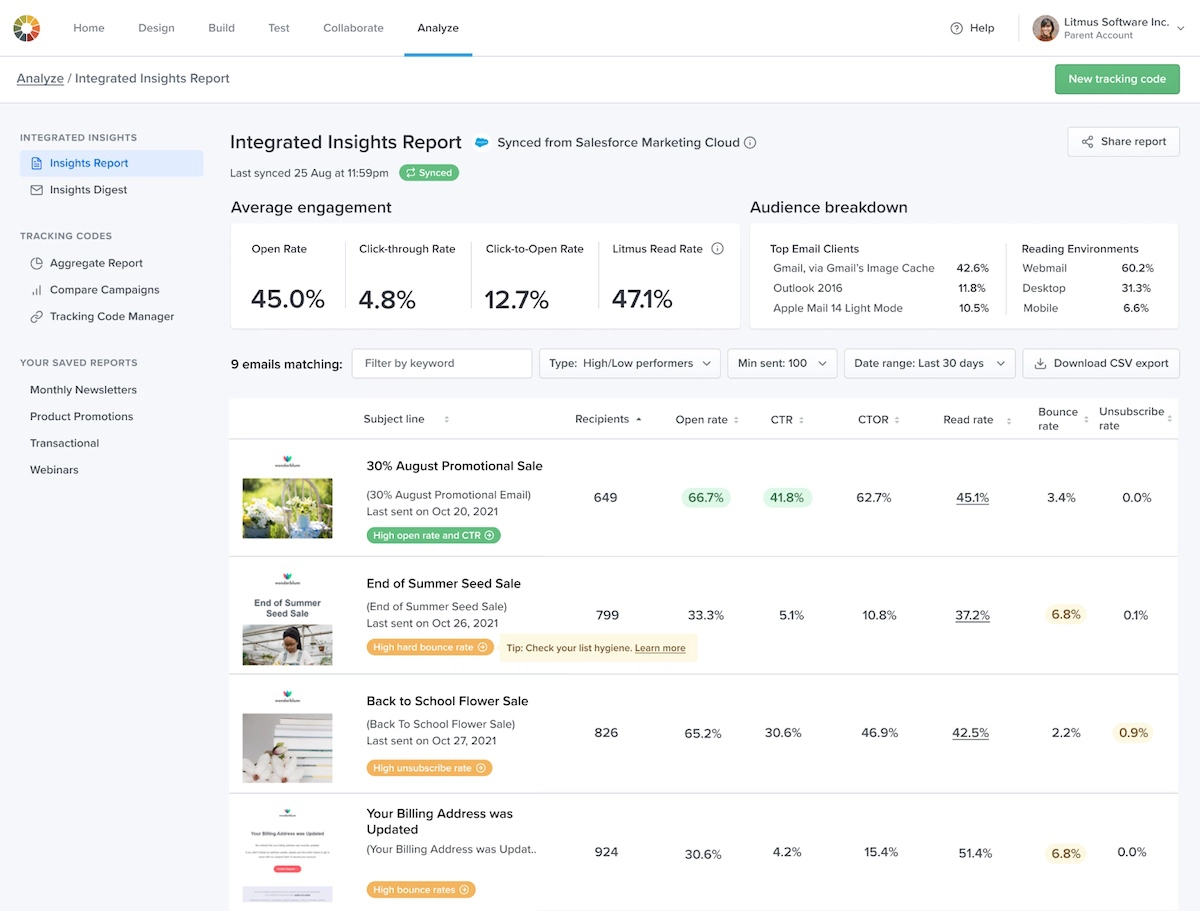Click End of Summer Seed Sale subject line

(444, 584)
